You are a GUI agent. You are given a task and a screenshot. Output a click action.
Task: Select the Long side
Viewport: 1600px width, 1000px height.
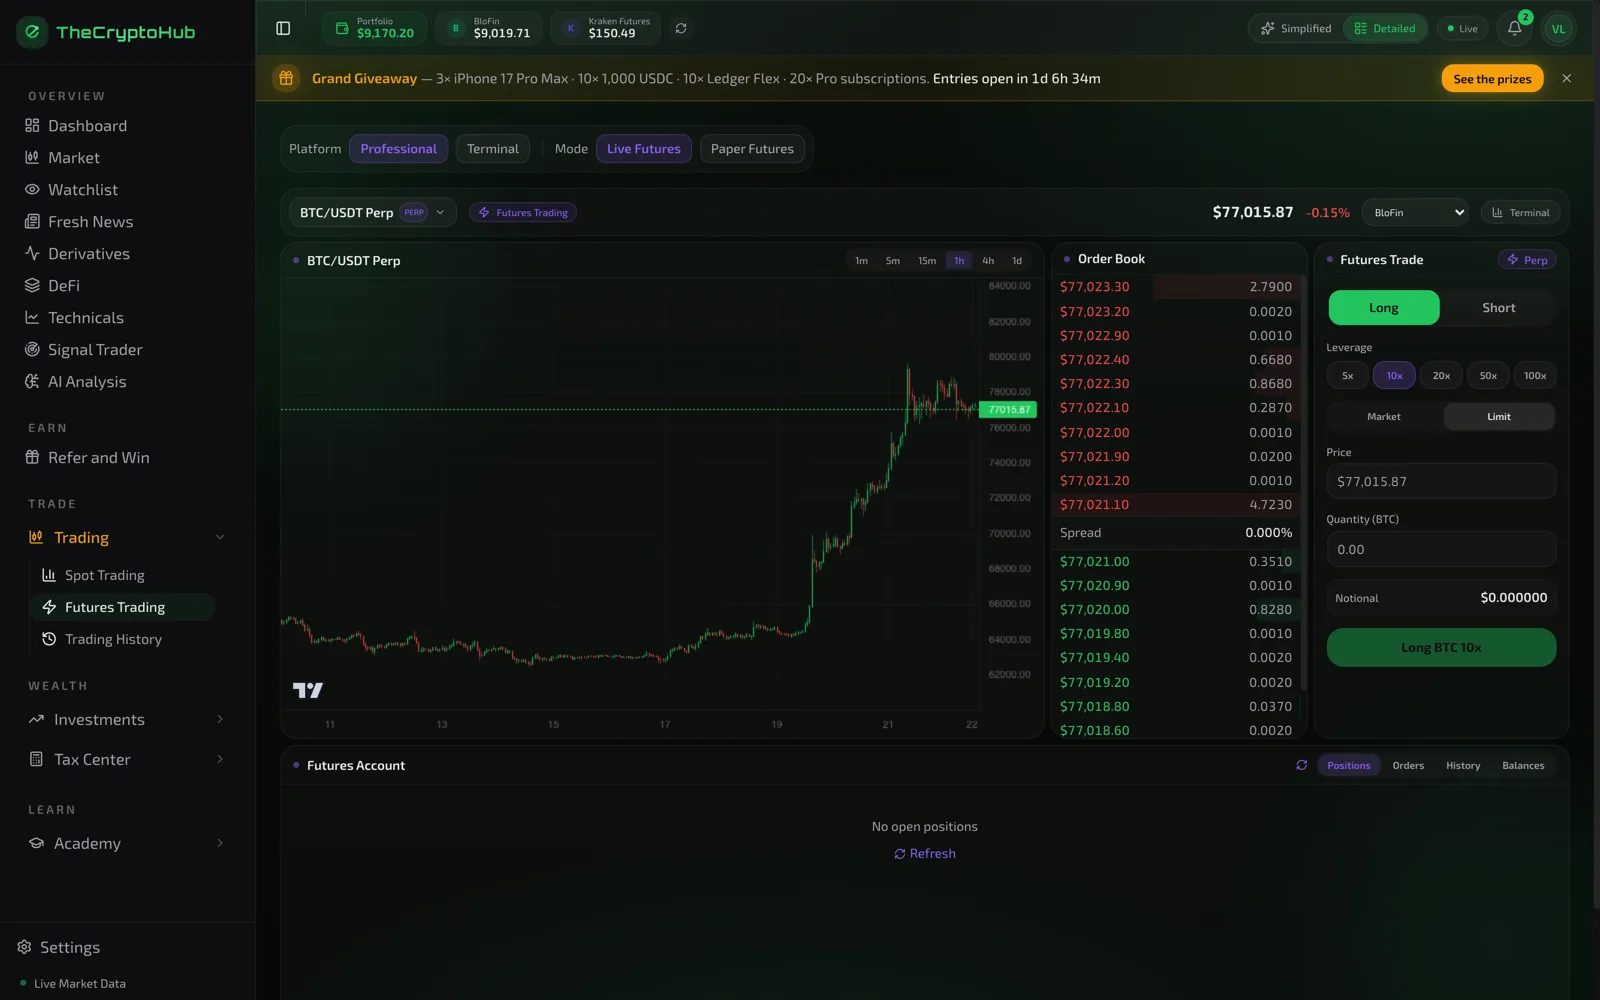(x=1384, y=308)
